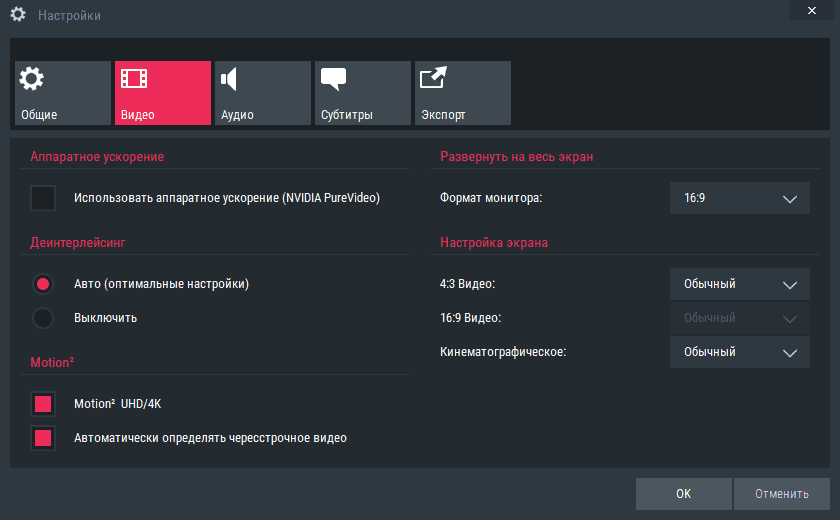Close the Настройки window
This screenshot has width=840, height=520.
809,9
